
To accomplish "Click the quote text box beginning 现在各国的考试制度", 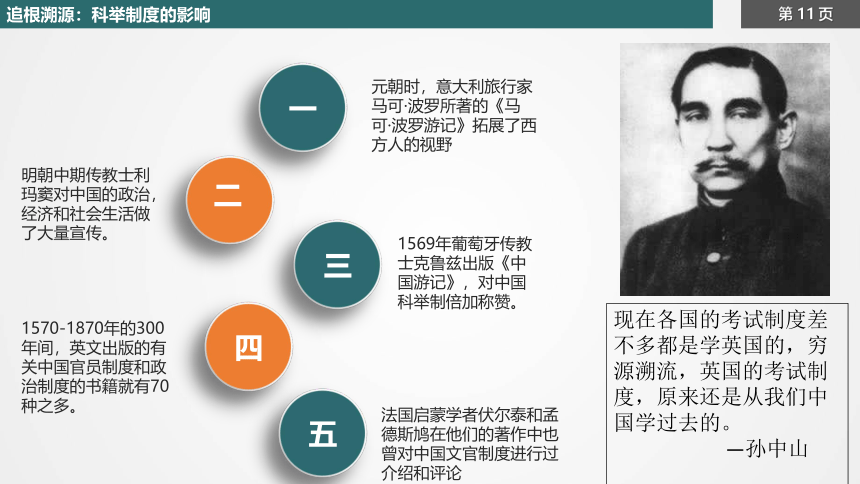I will tap(727, 393).
